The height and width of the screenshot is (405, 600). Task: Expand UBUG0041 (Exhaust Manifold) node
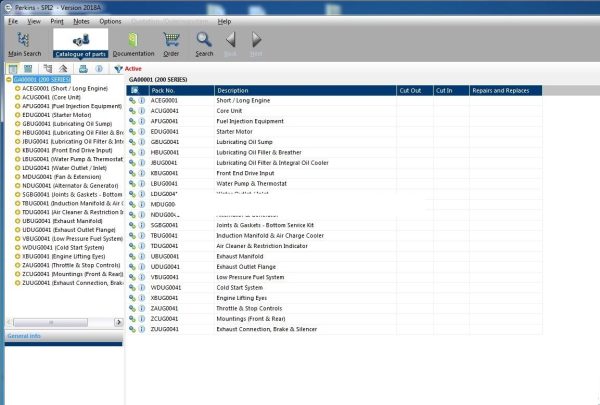pos(17,221)
